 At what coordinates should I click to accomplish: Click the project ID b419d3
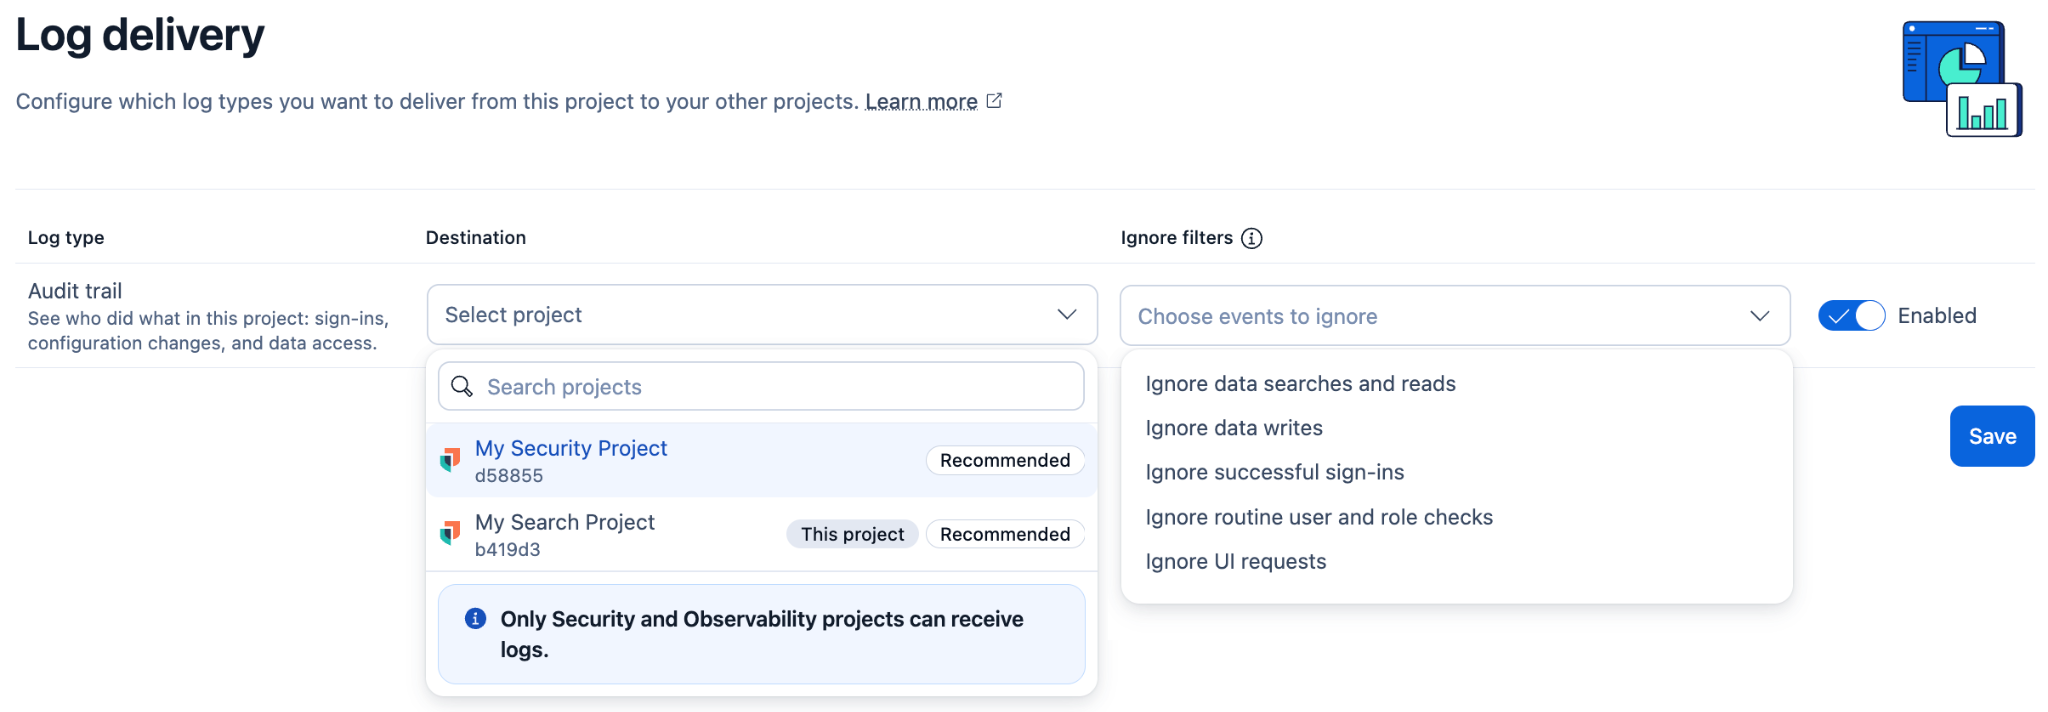pos(507,550)
